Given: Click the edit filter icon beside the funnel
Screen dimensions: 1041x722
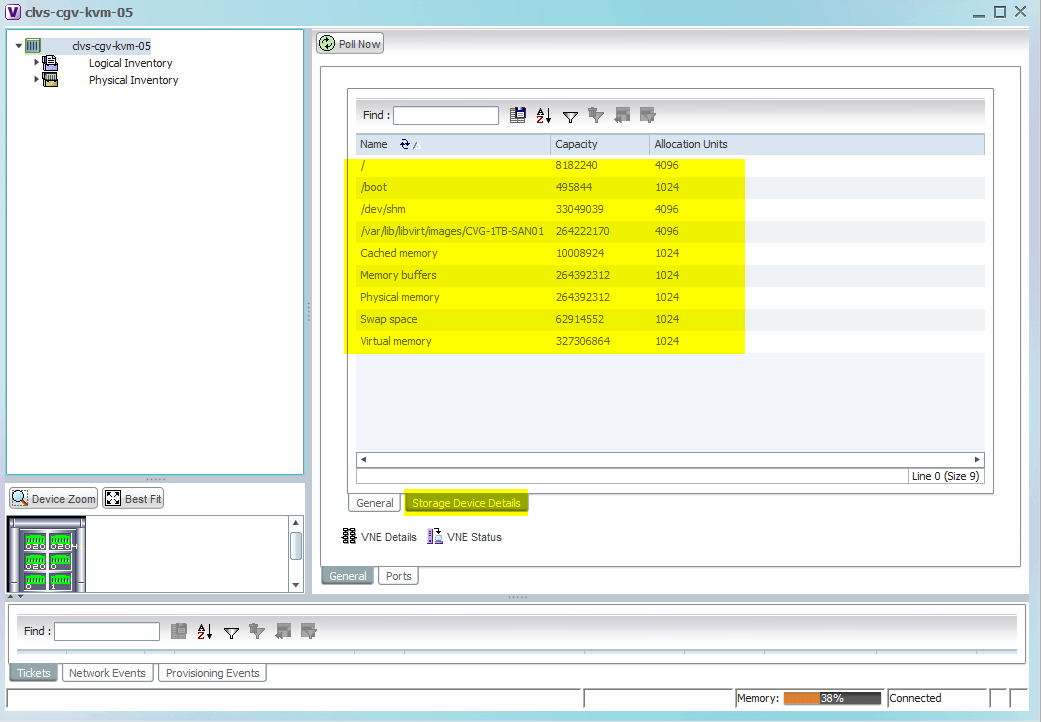Looking at the screenshot, I should (x=596, y=115).
